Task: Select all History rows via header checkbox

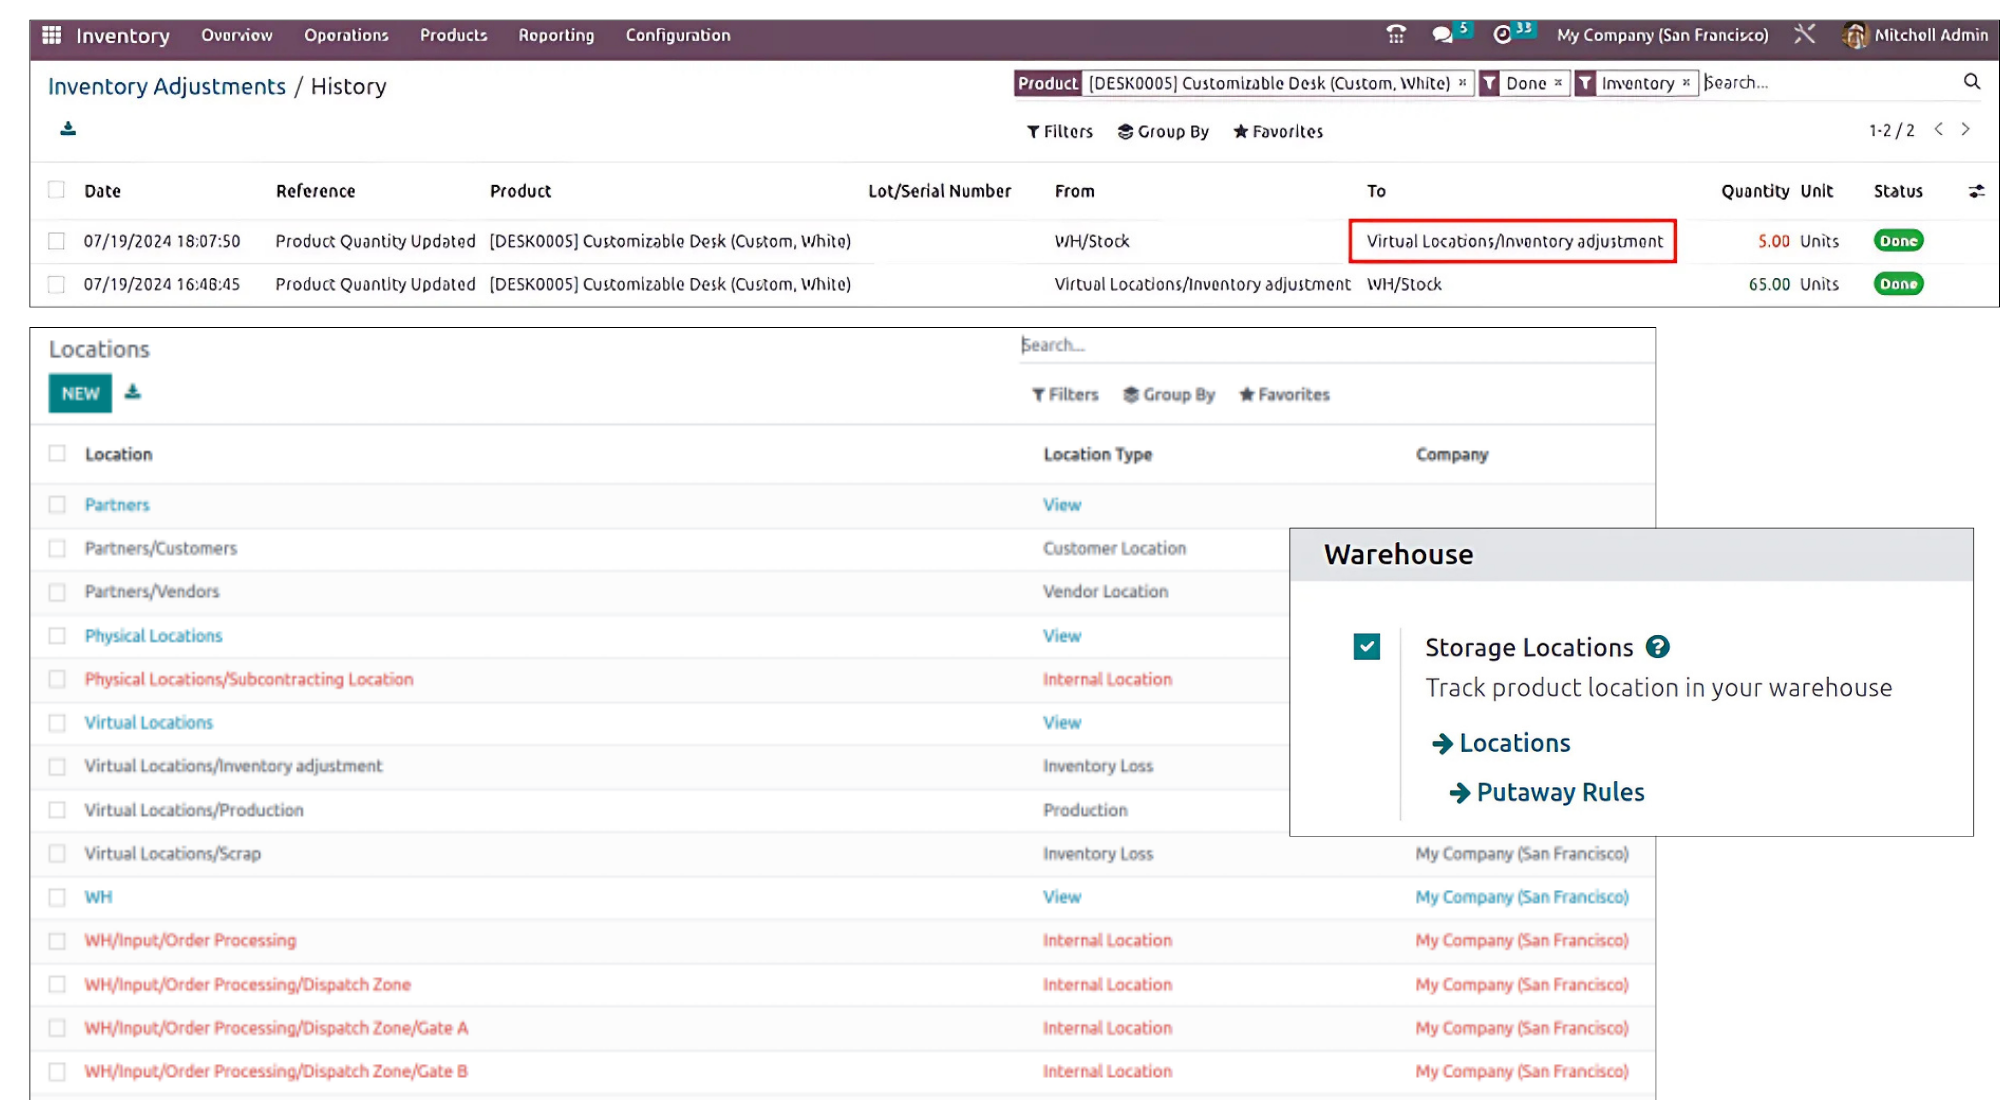Action: 57,190
